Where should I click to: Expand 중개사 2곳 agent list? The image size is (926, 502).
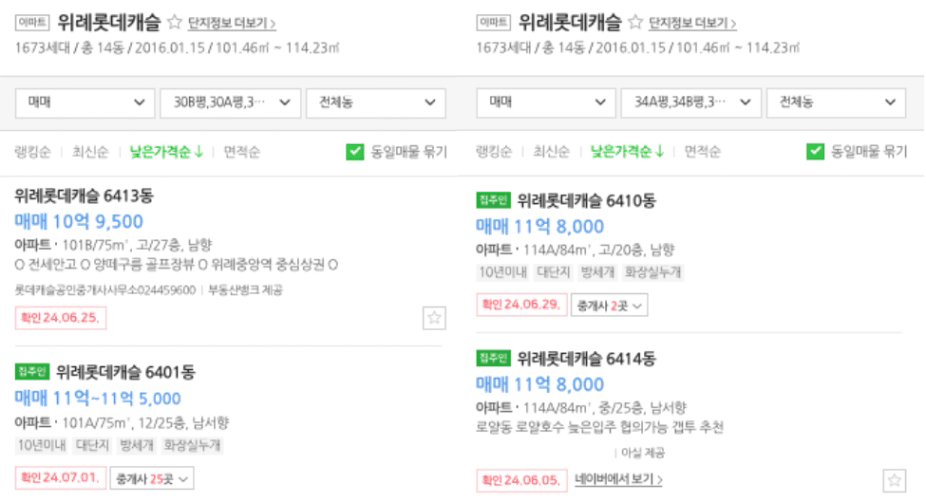pyautogui.click(x=609, y=305)
